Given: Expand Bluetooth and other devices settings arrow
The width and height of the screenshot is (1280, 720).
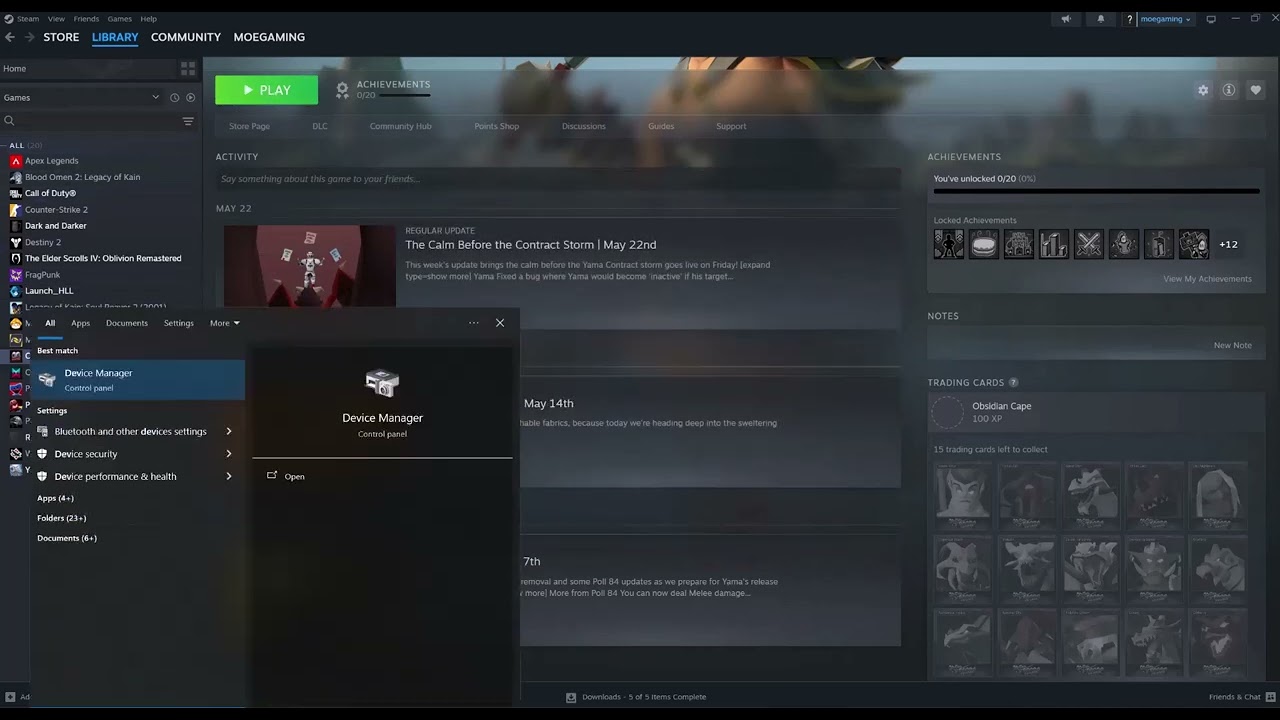Looking at the screenshot, I should click(x=229, y=432).
